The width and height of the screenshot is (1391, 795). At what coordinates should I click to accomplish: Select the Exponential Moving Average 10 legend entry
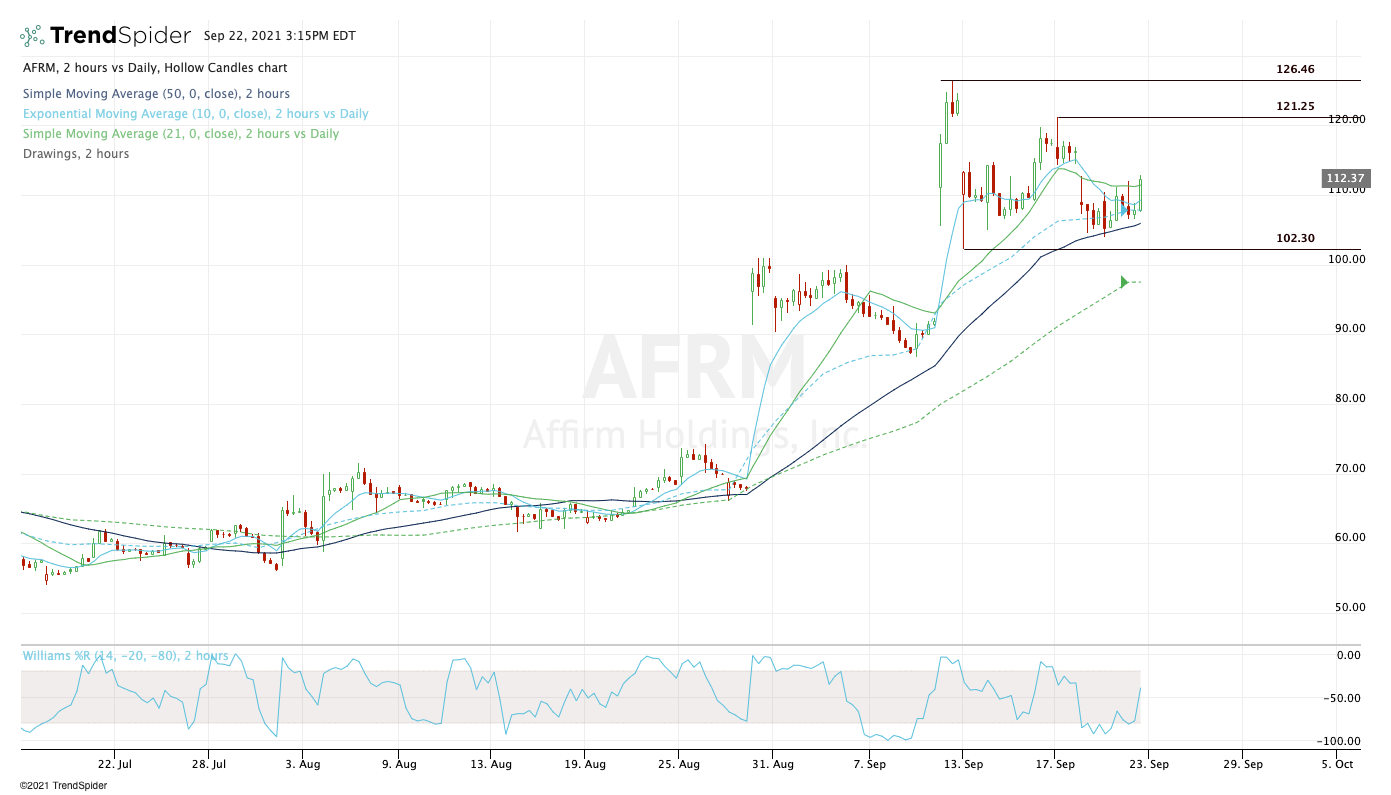pyautogui.click(x=195, y=114)
